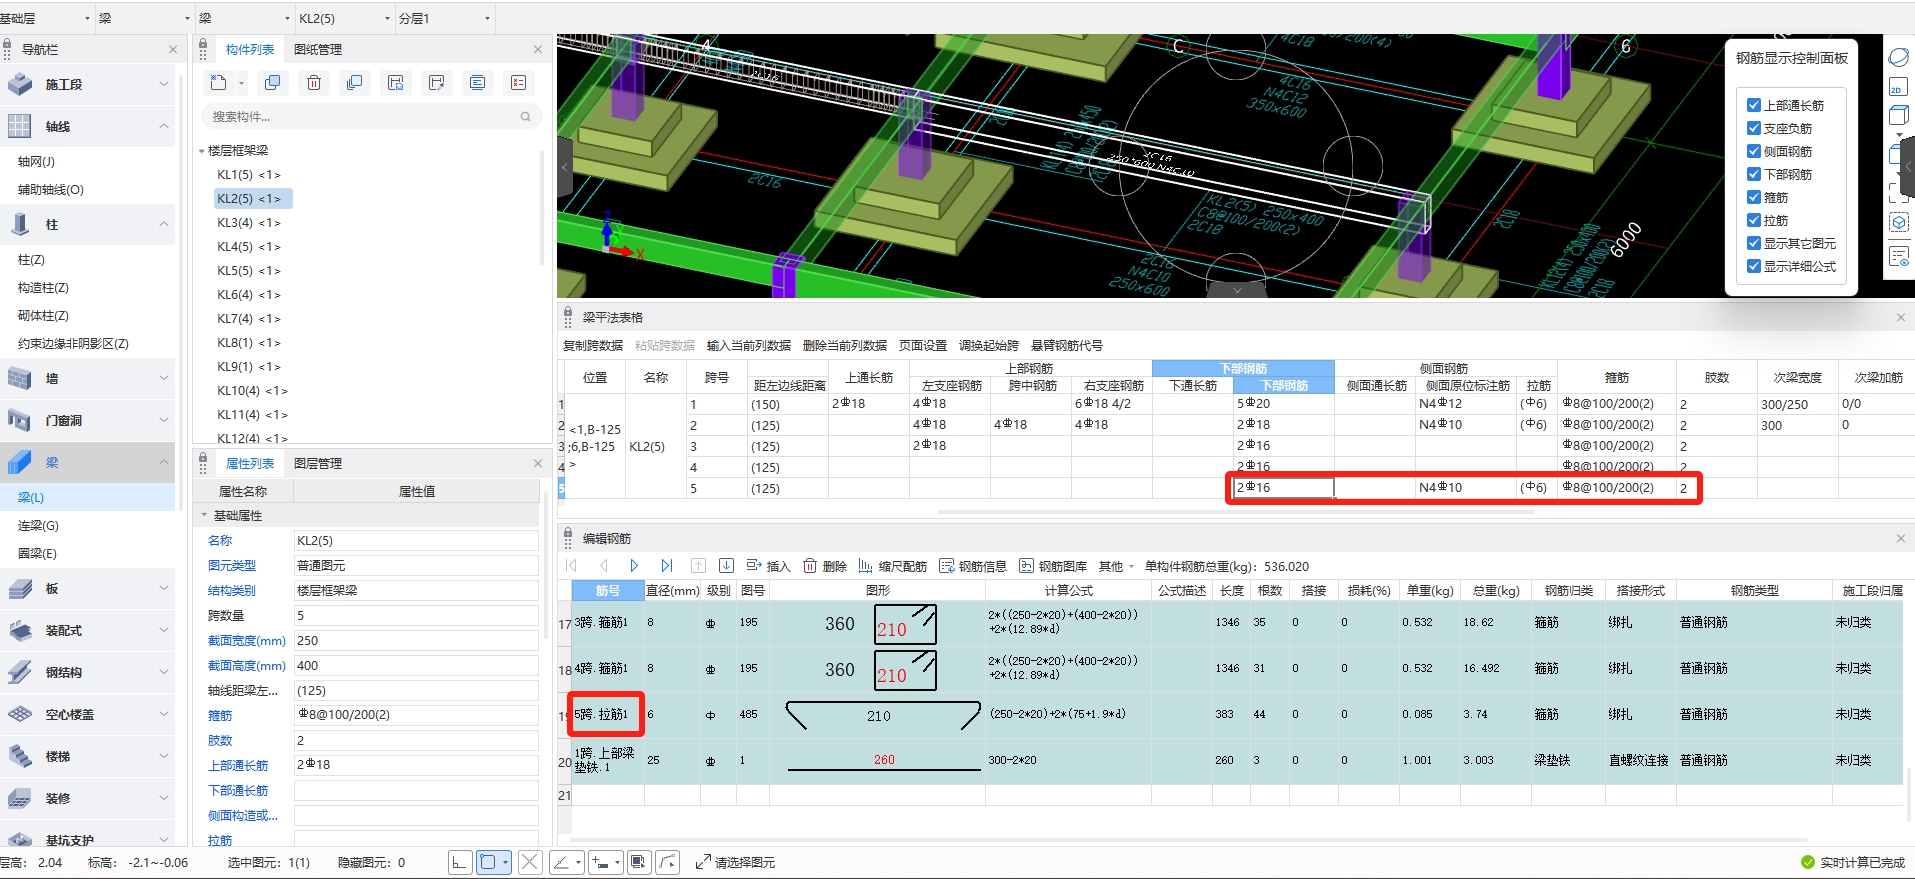
Task: Open the 分层1 layer dropdown
Action: point(488,19)
